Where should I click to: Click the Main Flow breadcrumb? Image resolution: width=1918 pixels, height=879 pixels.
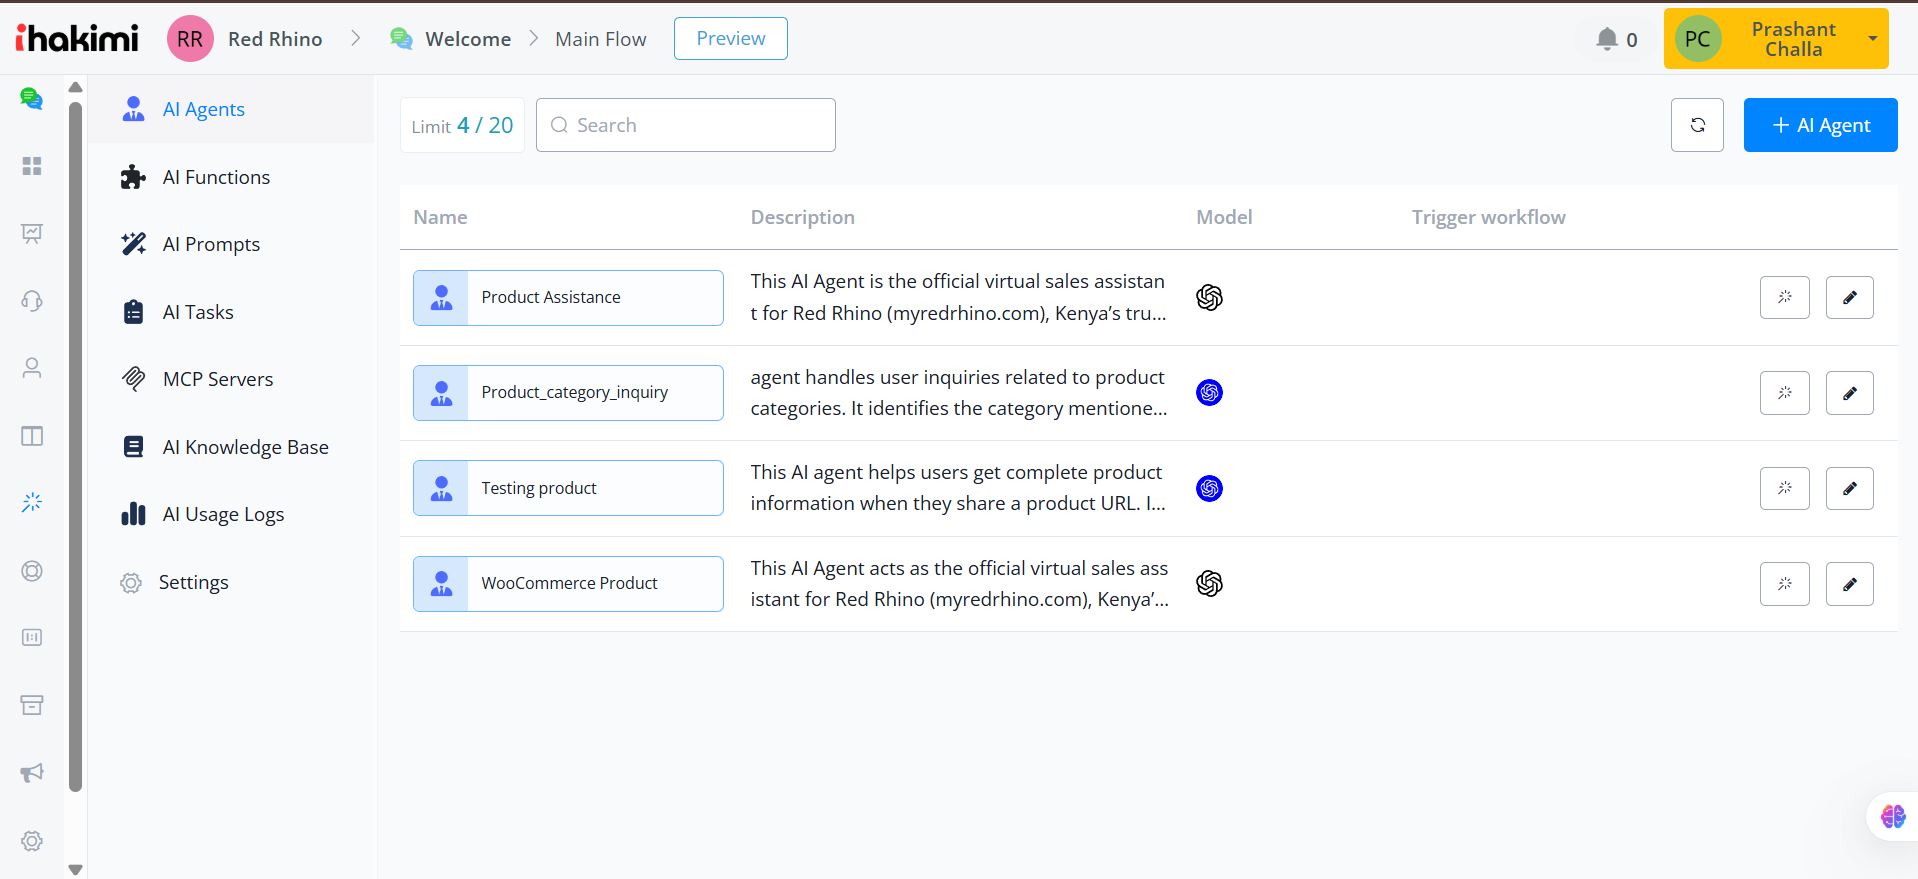(x=601, y=39)
